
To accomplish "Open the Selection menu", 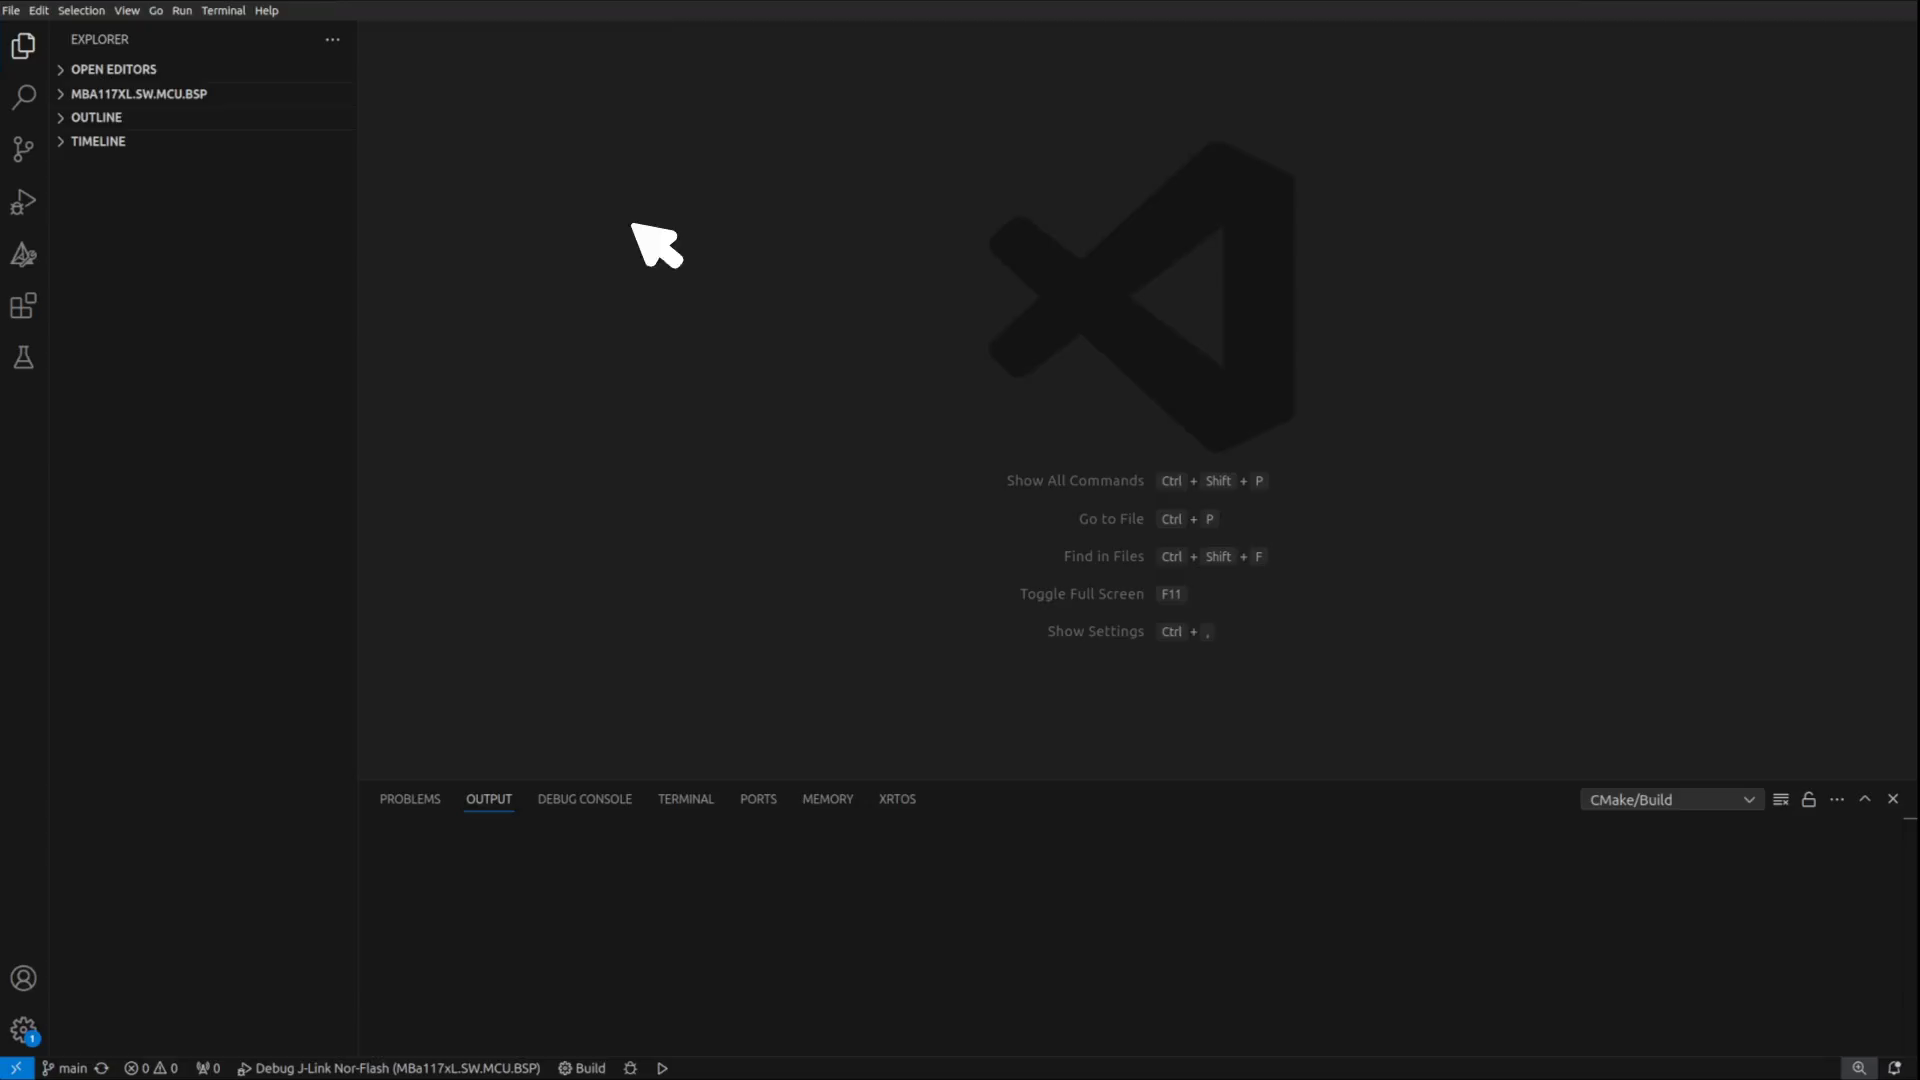I will (81, 11).
